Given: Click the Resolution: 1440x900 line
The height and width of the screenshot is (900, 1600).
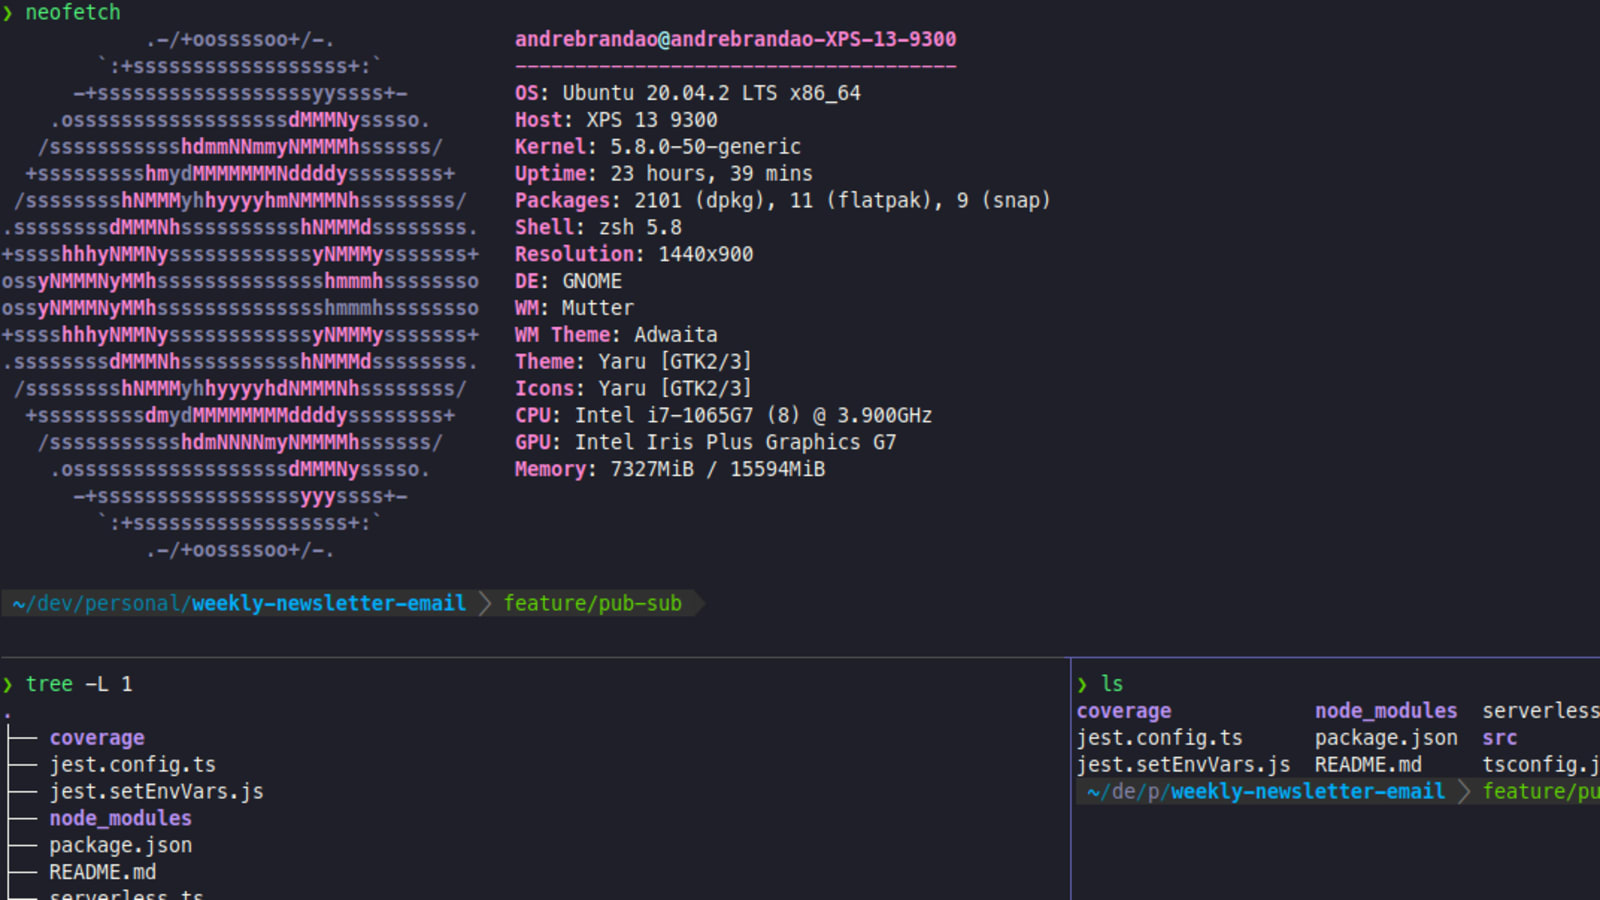Looking at the screenshot, I should point(634,255).
